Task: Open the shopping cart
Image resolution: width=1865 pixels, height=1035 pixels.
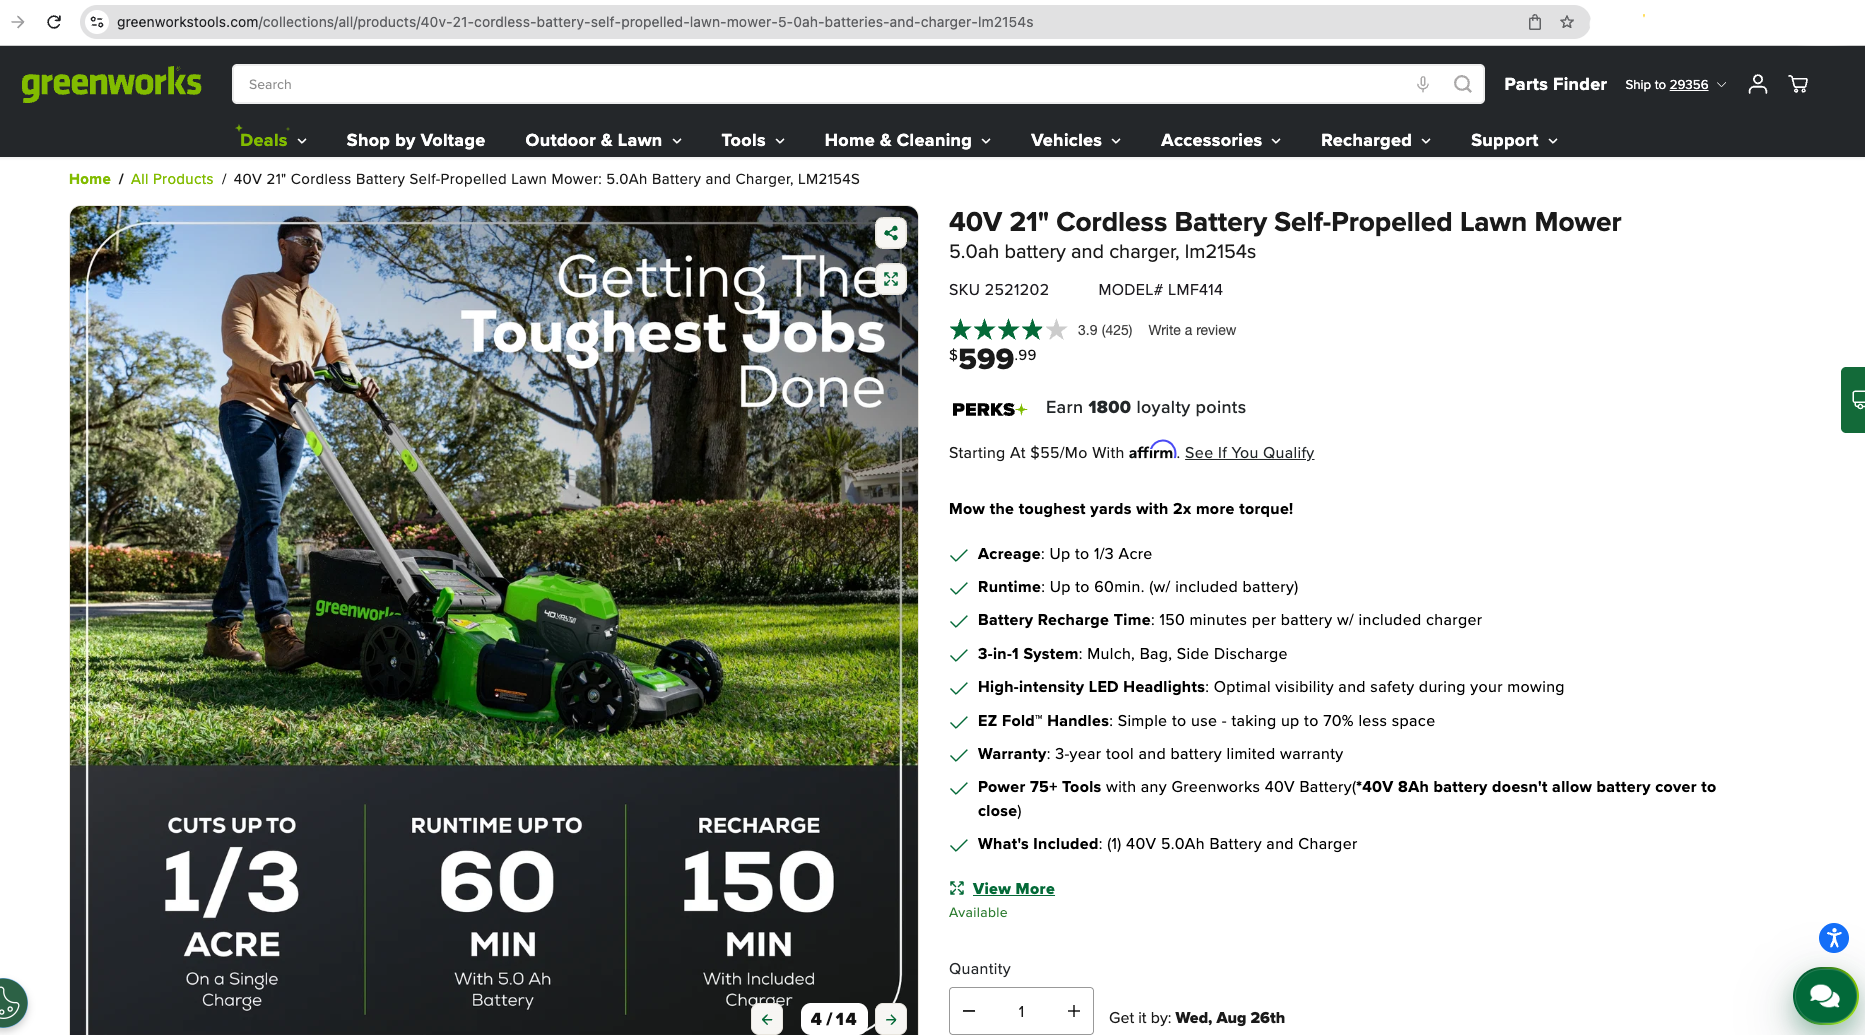Action: point(1798,84)
